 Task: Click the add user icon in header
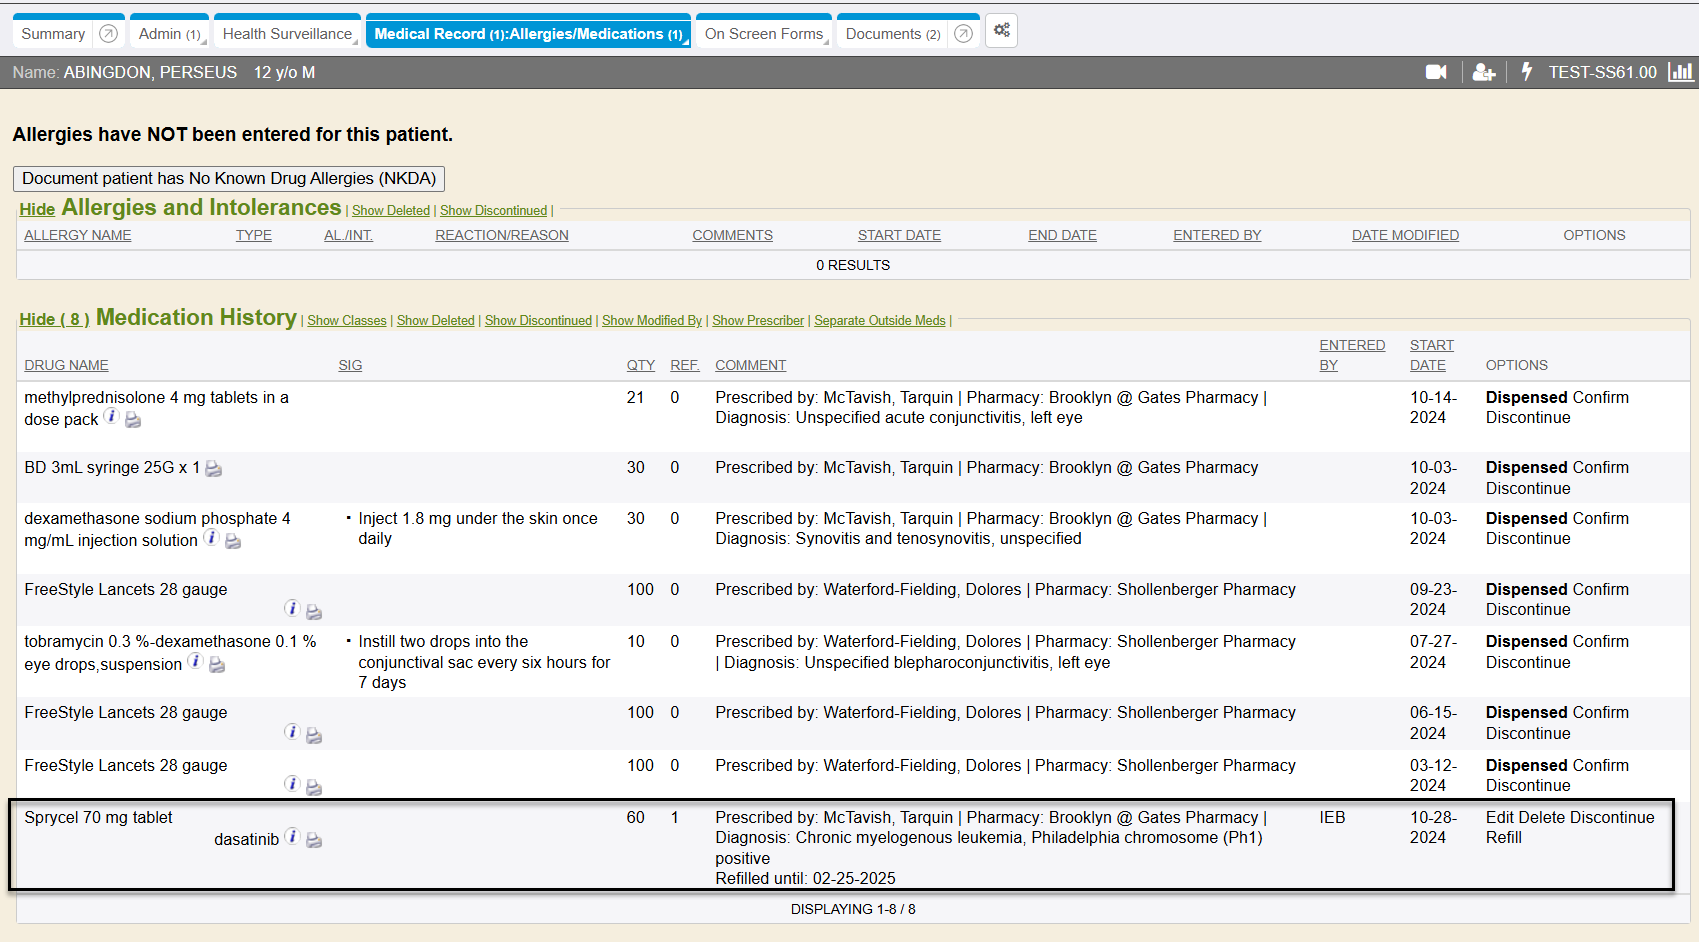coord(1483,72)
